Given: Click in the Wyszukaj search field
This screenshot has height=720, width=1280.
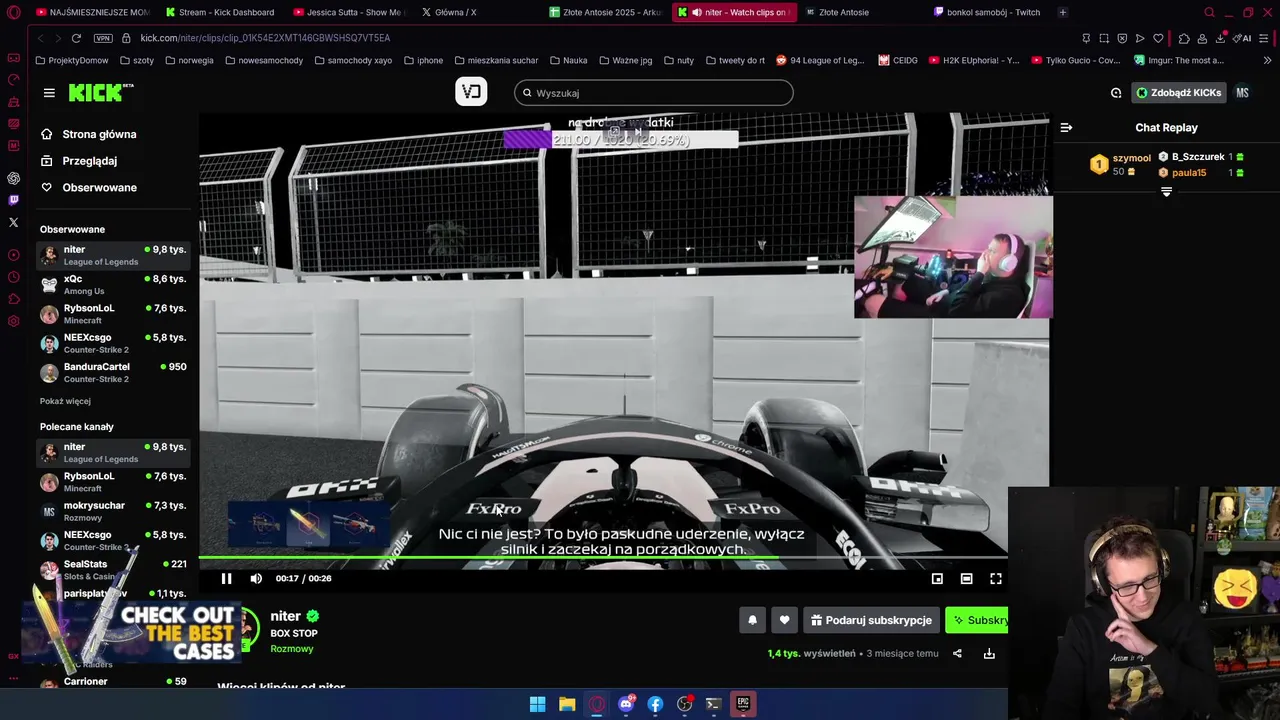Looking at the screenshot, I should click(x=654, y=93).
